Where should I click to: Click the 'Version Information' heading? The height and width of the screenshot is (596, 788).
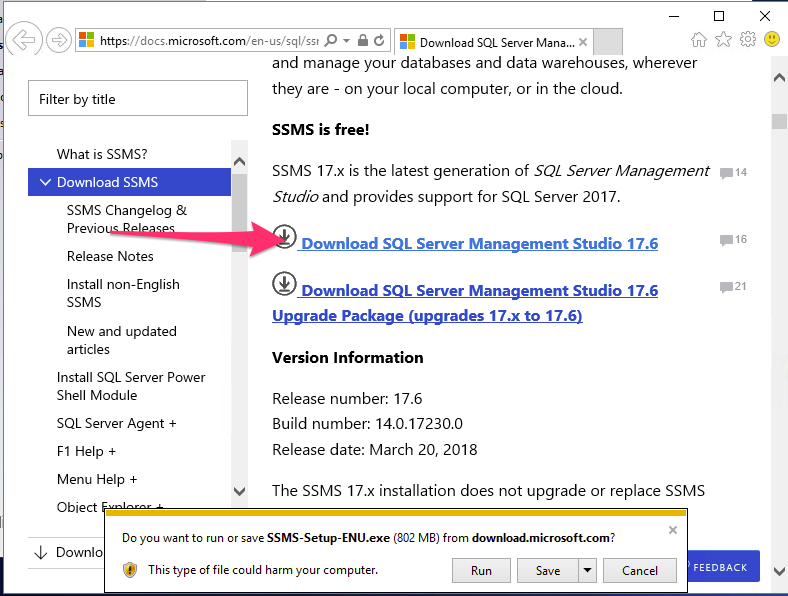[x=348, y=358]
